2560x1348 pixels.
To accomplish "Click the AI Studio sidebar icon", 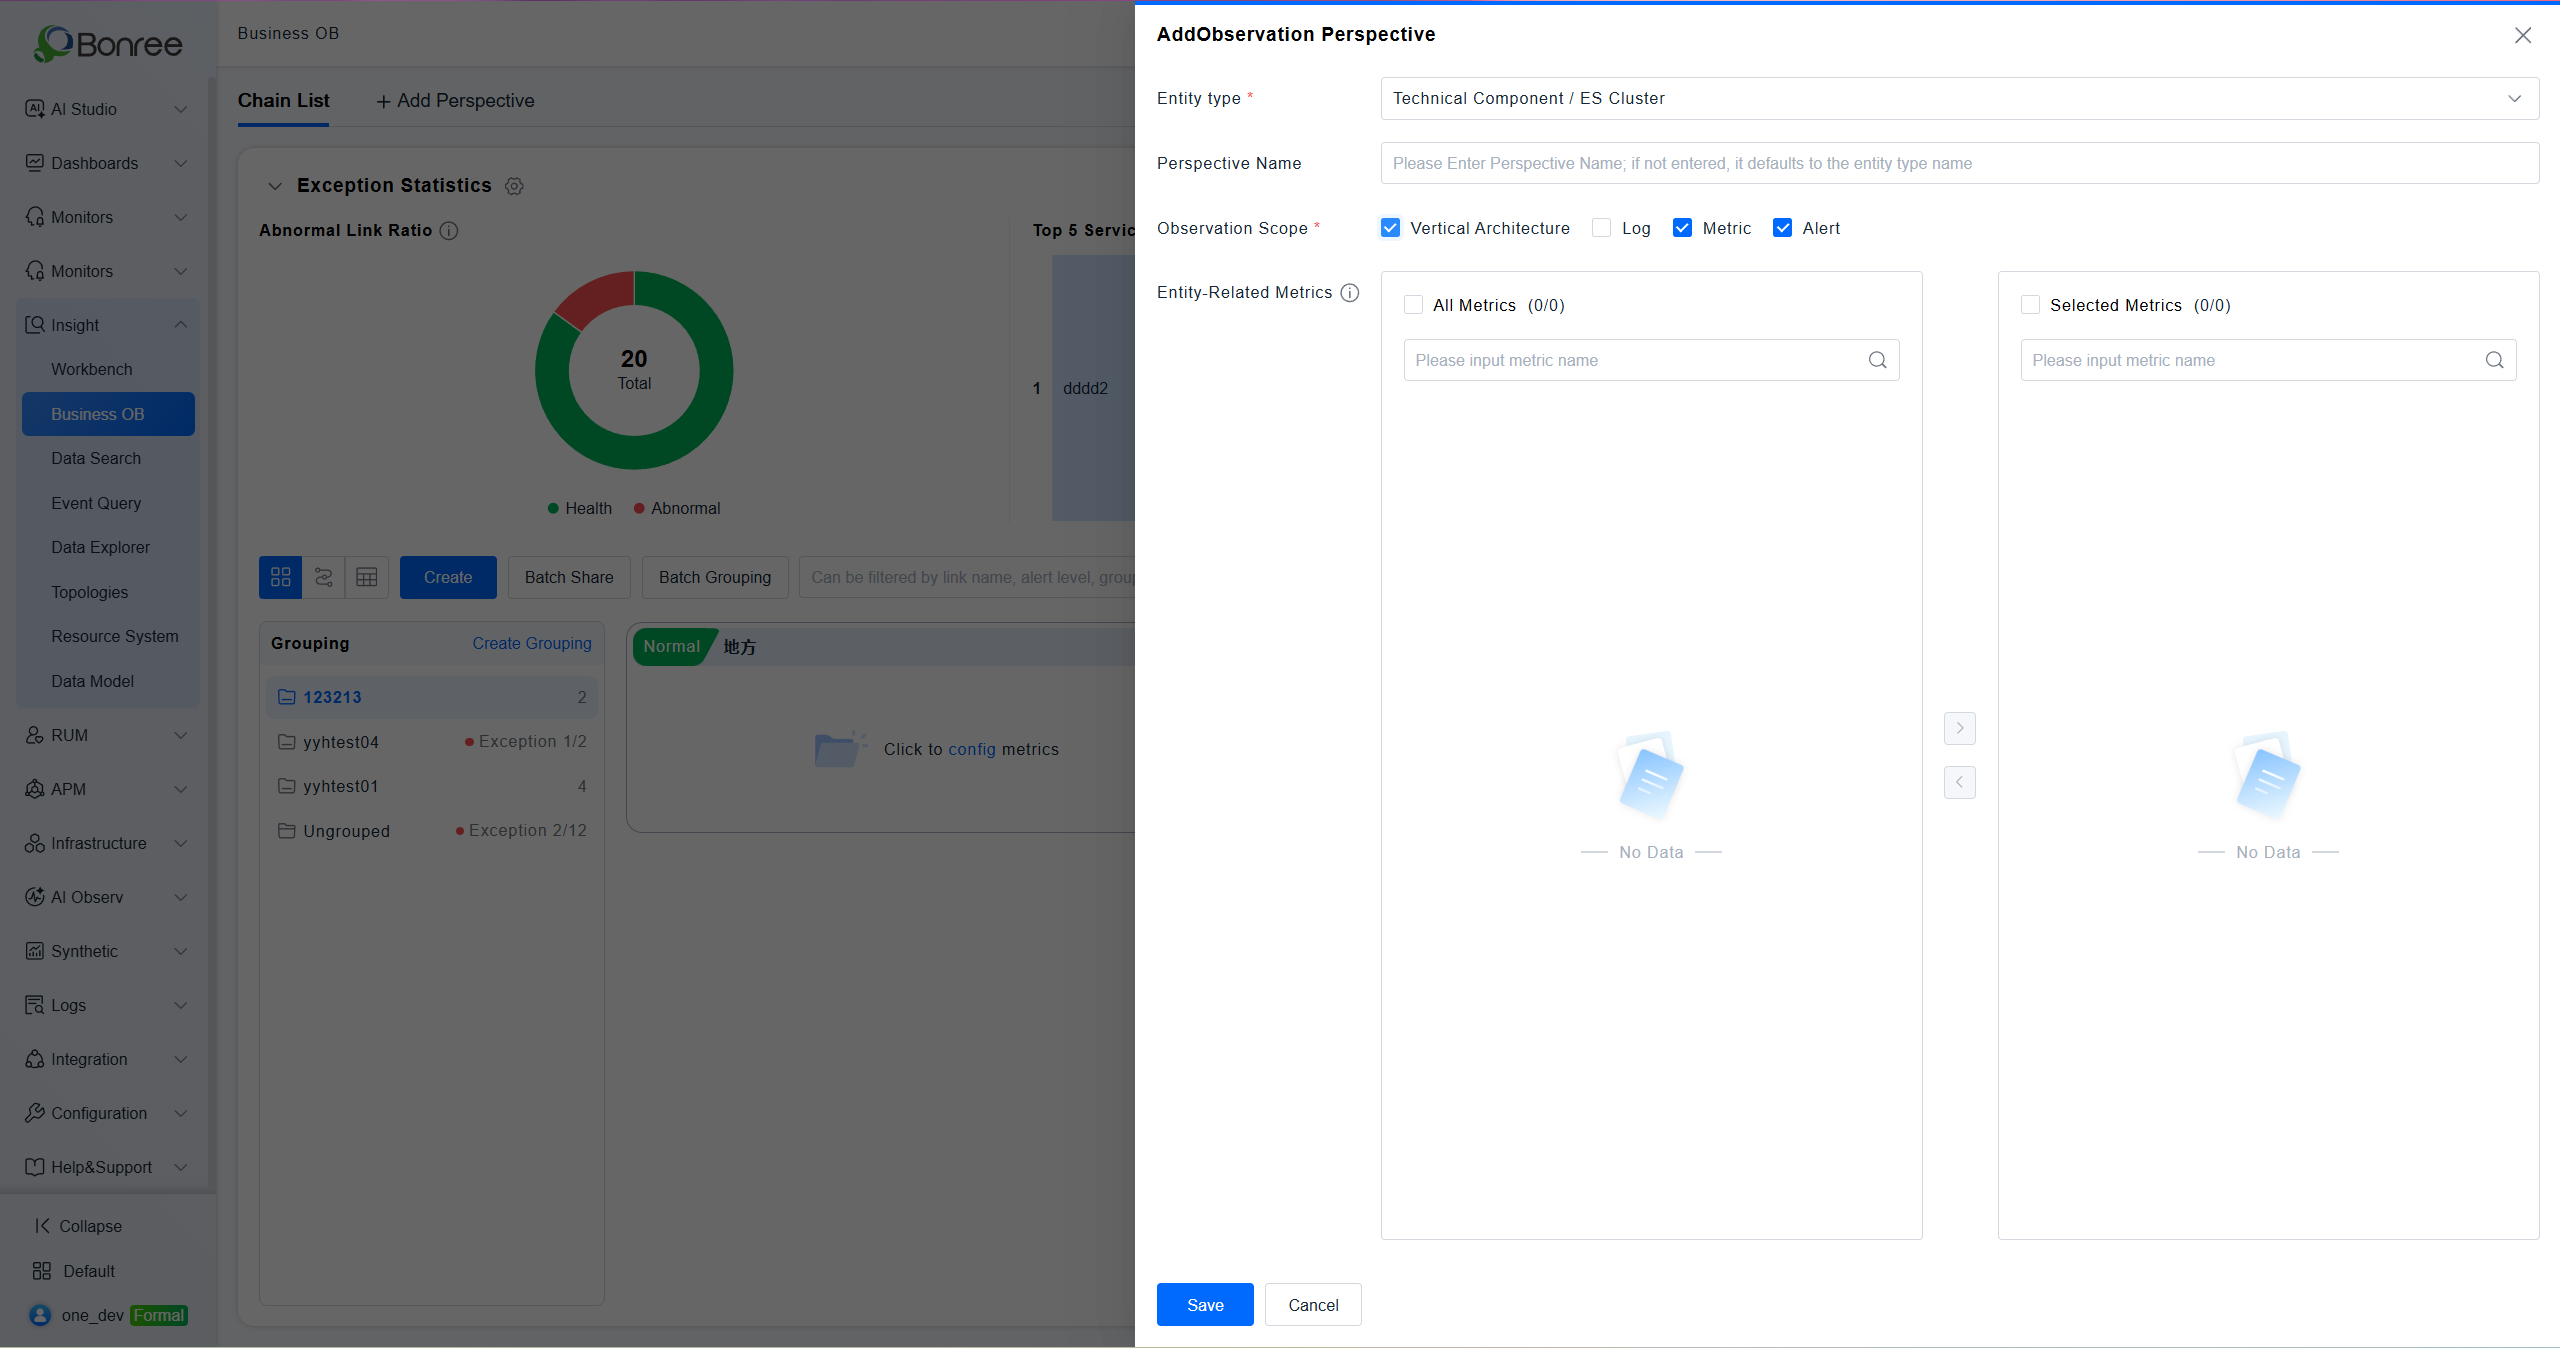I will 35,108.
